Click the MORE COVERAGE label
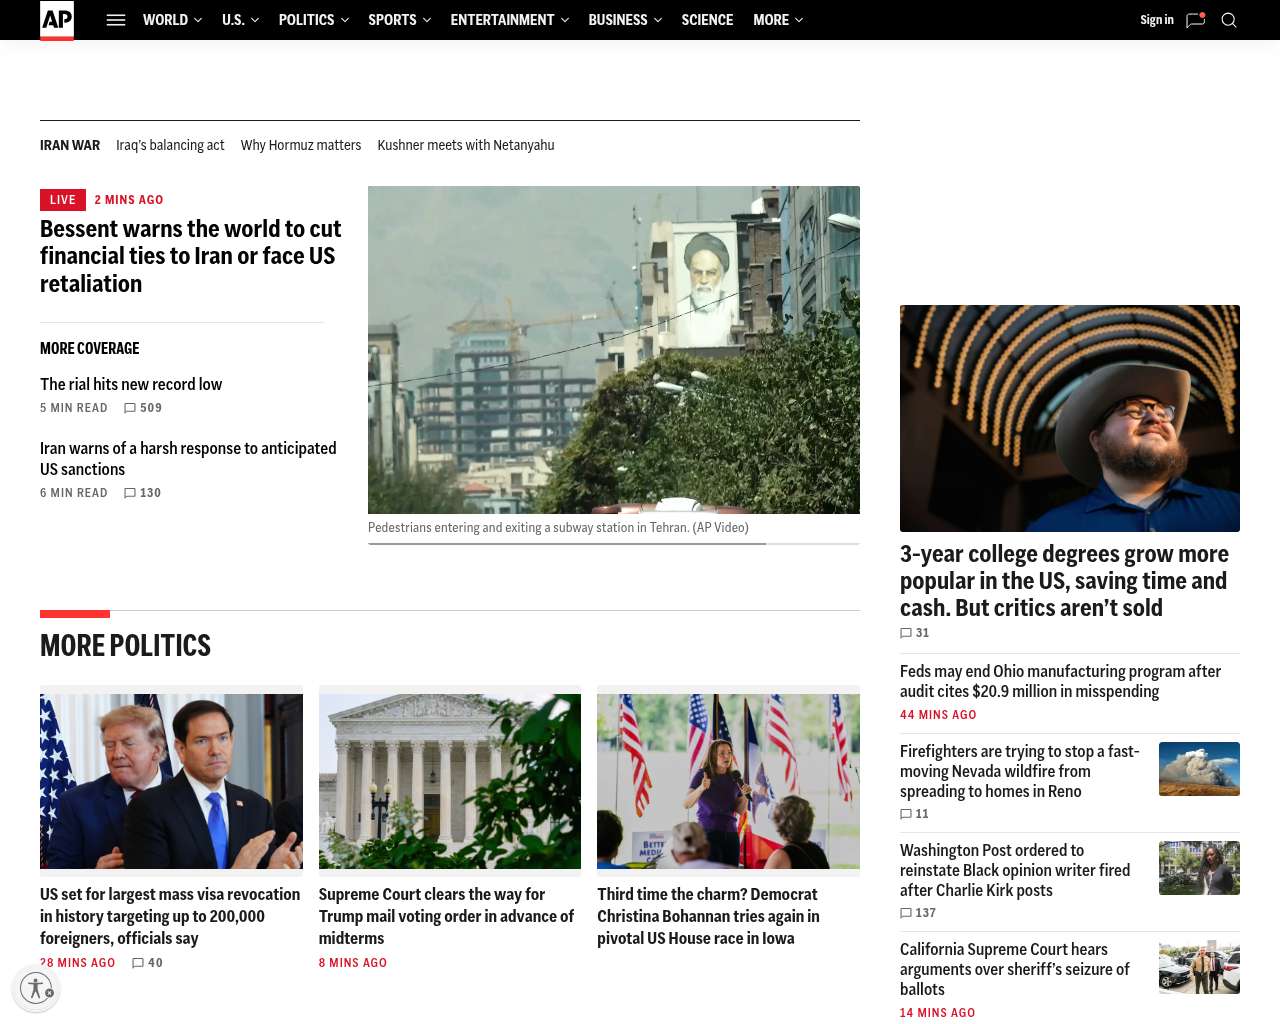This screenshot has width=1280, height=1024. tap(90, 348)
